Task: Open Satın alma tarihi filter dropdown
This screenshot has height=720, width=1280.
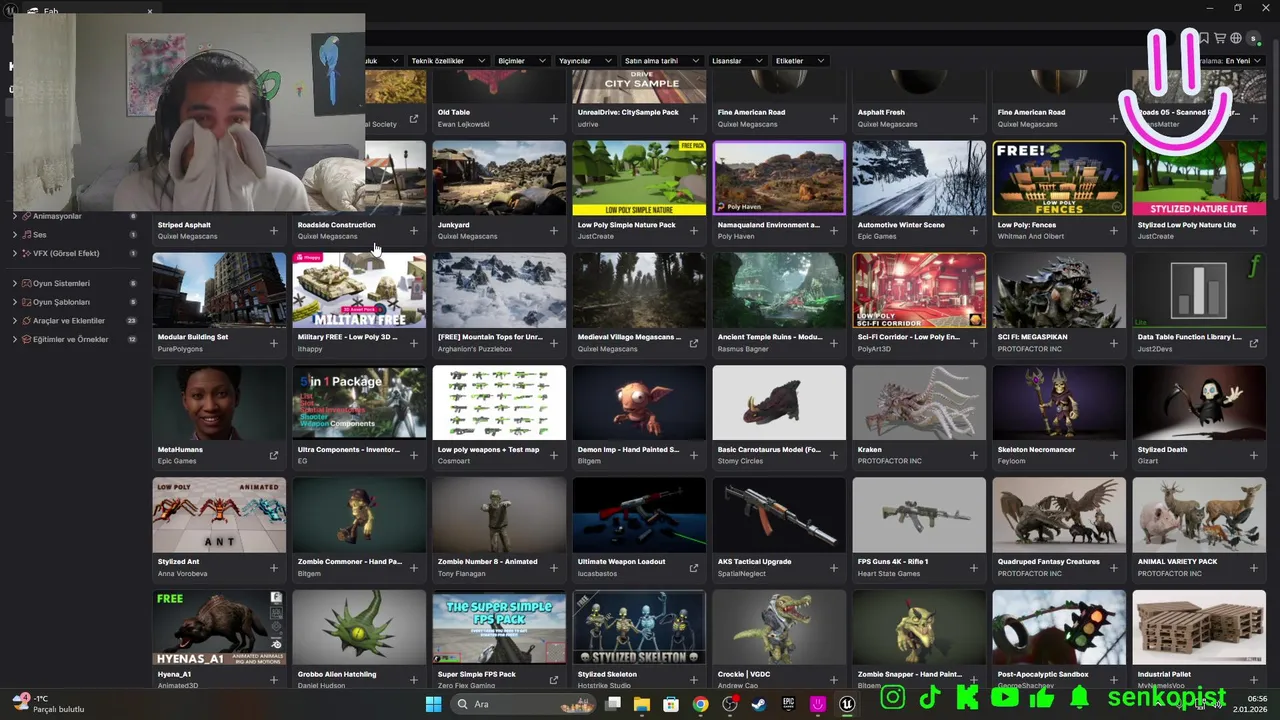Action: [661, 61]
